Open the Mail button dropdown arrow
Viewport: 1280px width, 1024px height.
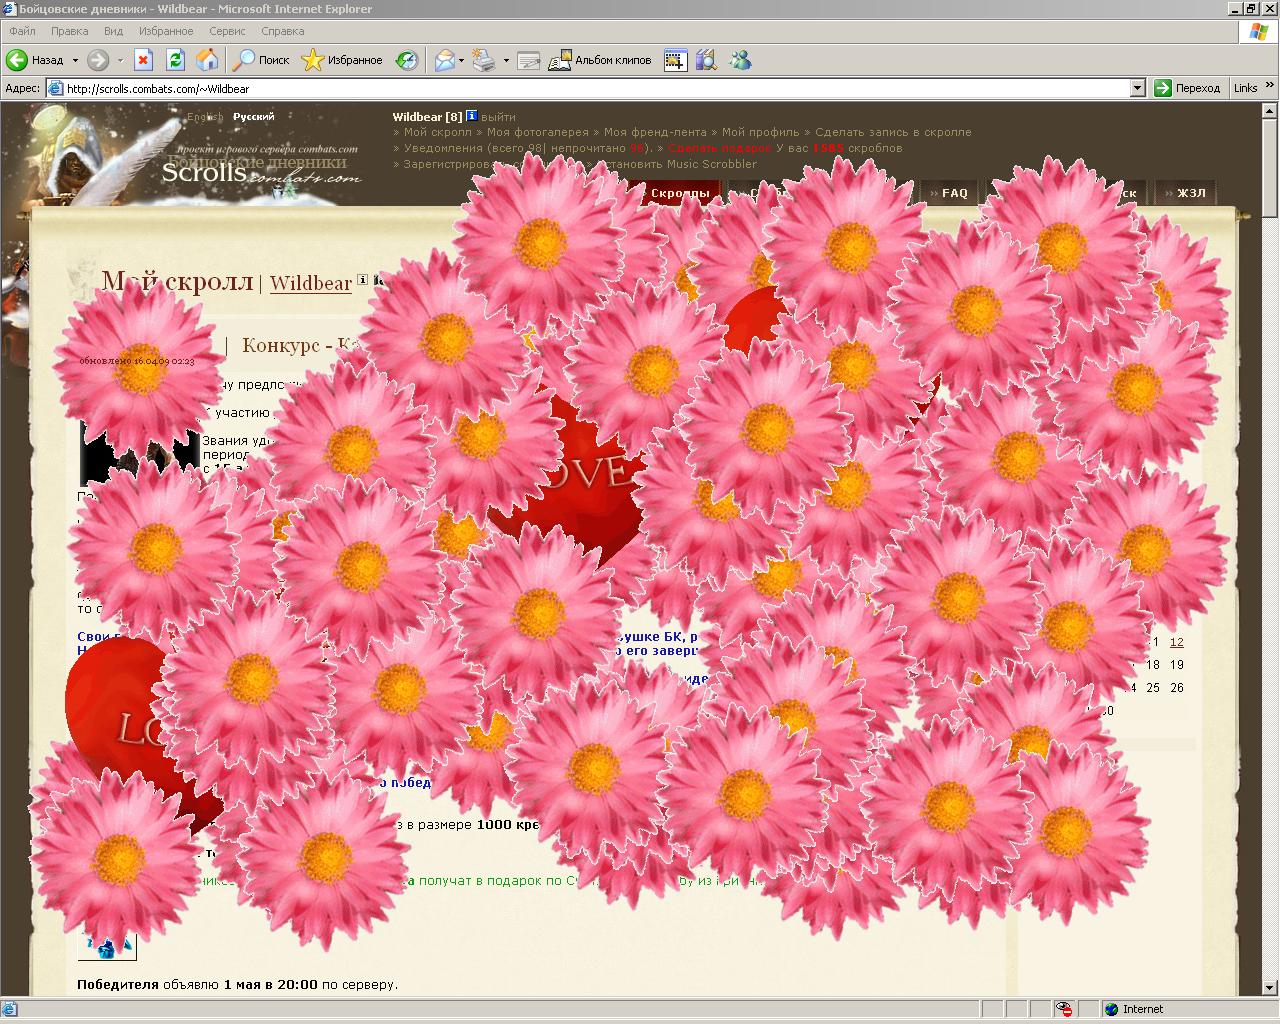click(x=461, y=60)
